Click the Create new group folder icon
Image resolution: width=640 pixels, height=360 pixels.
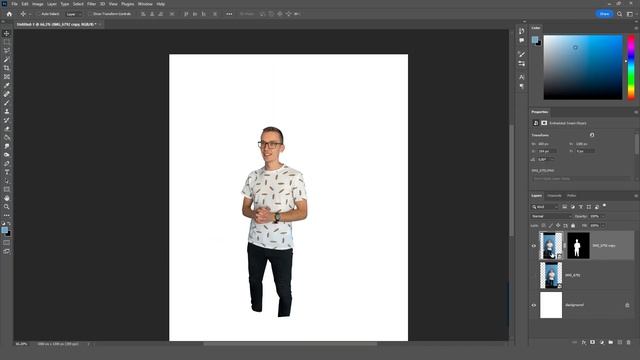pyautogui.click(x=611, y=342)
